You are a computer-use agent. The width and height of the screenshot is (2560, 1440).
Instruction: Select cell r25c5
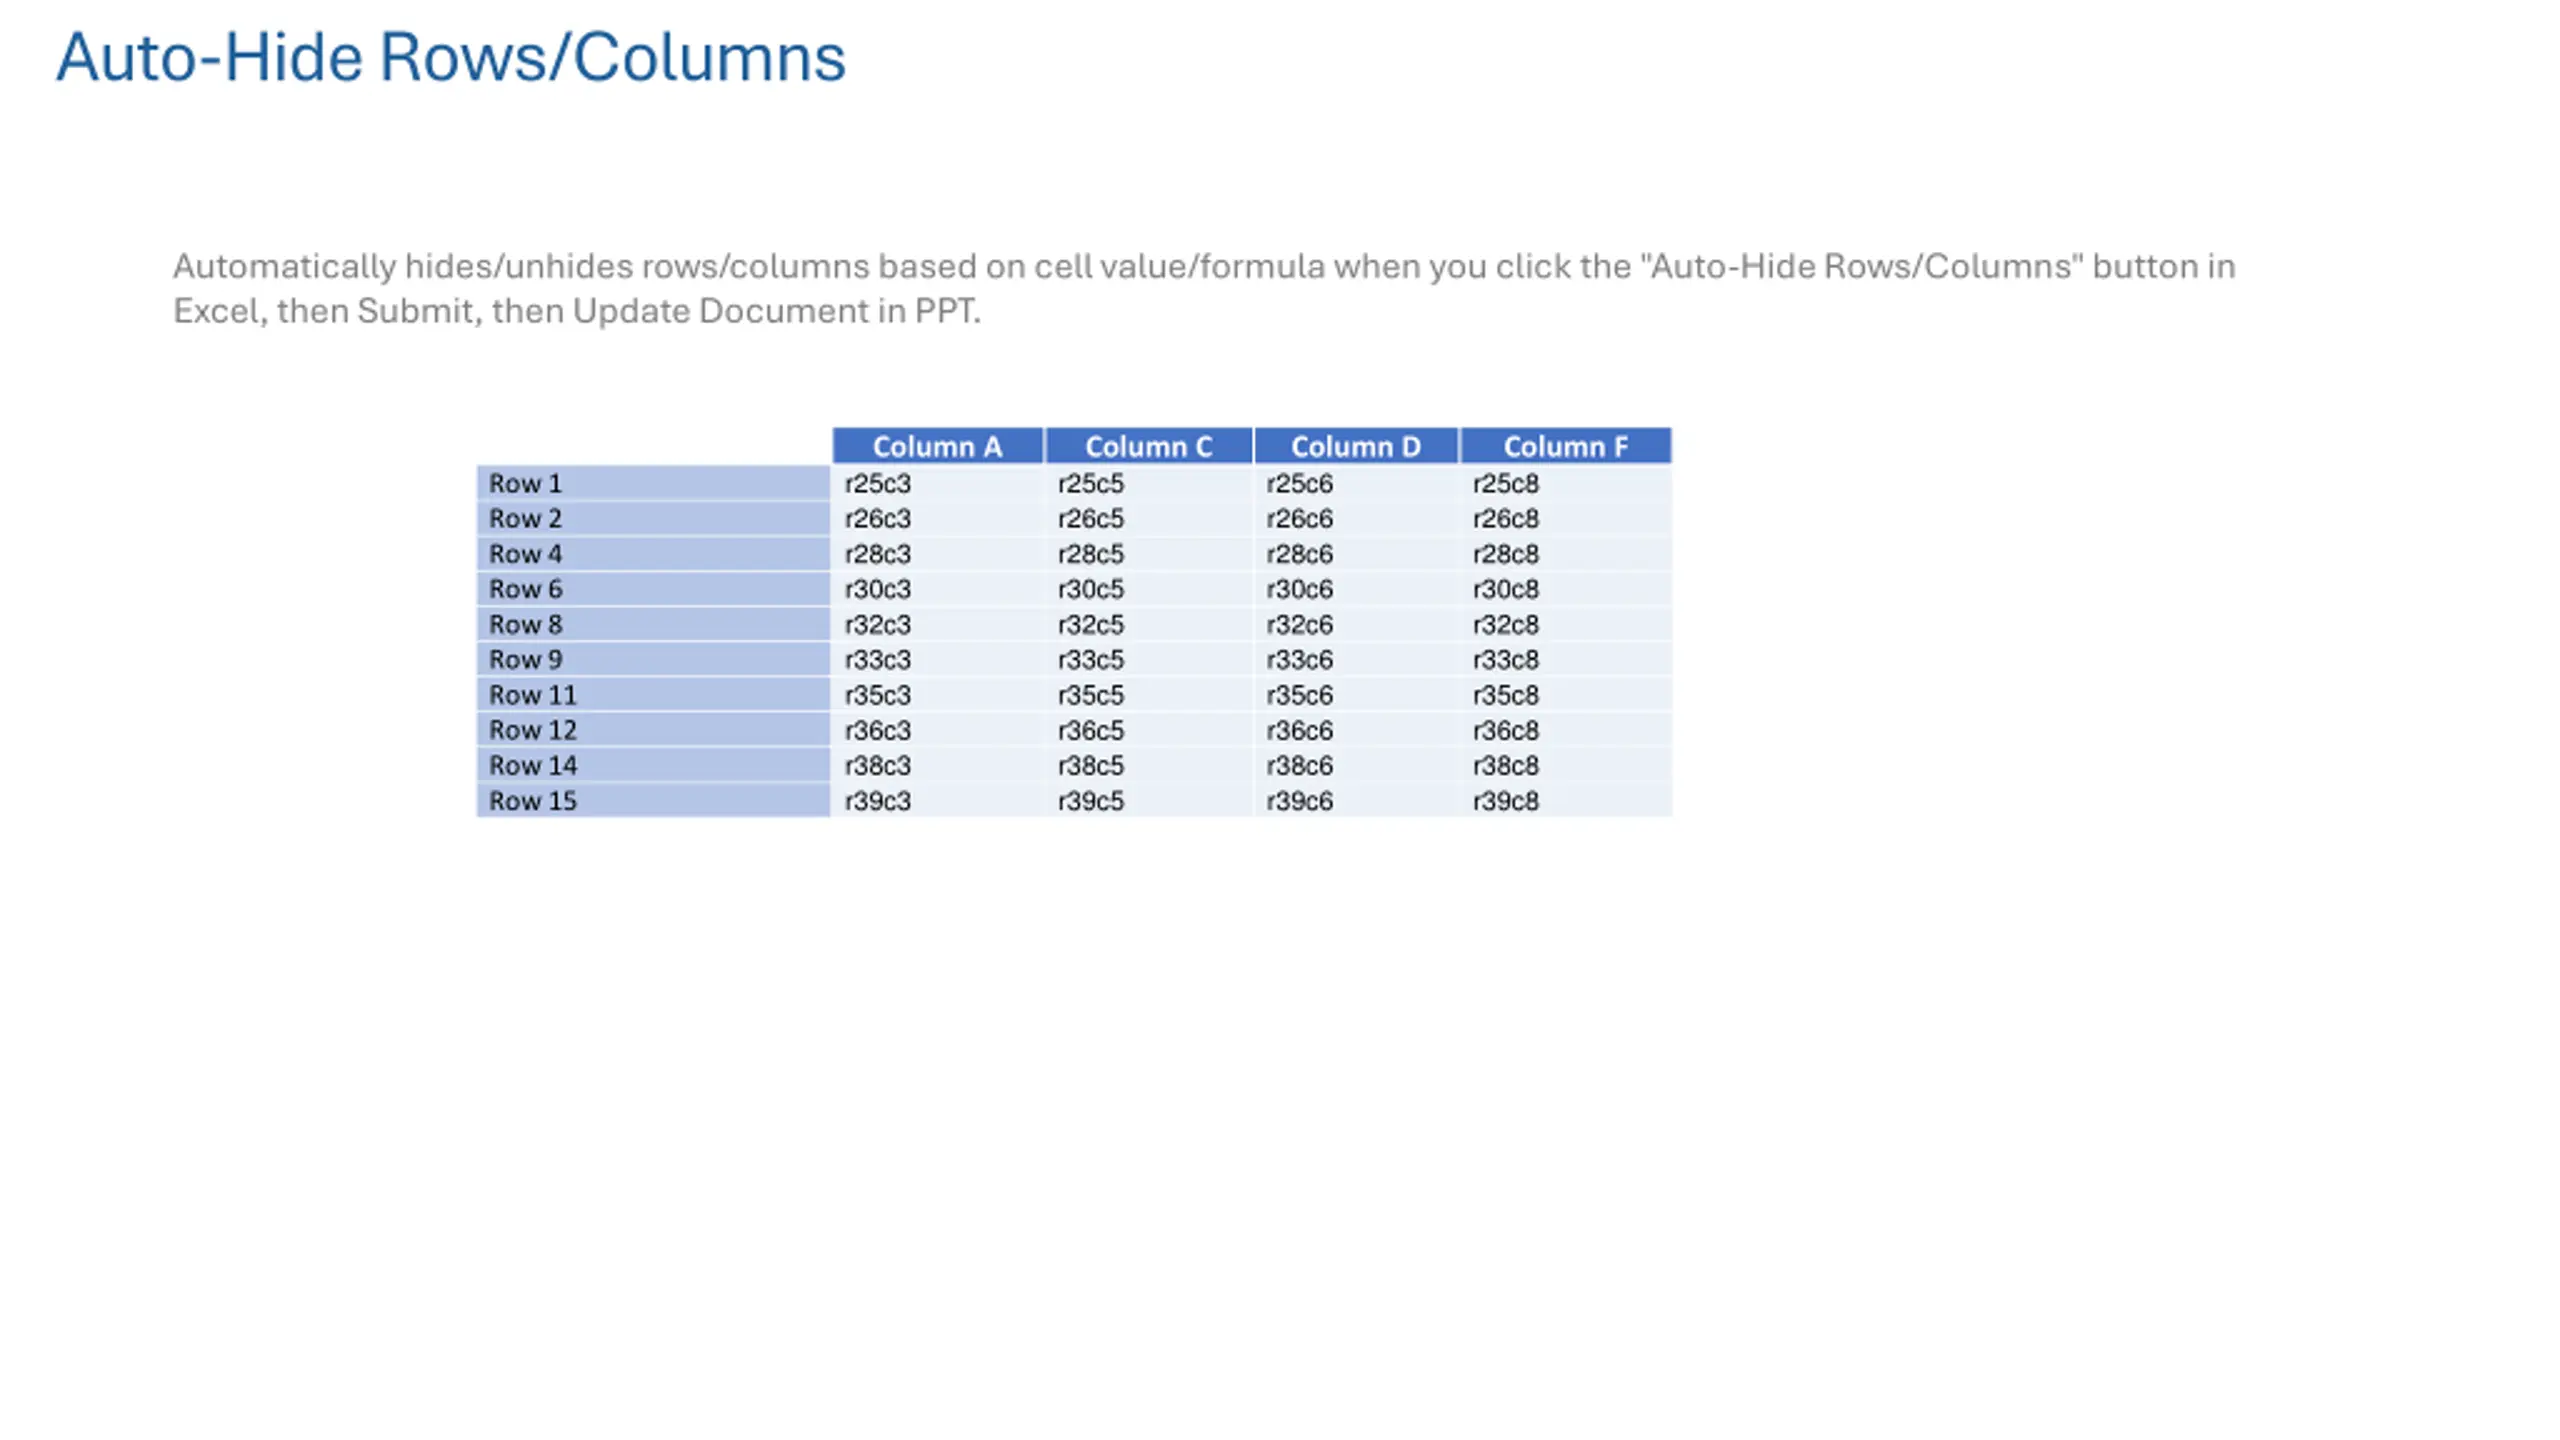[x=1149, y=483]
